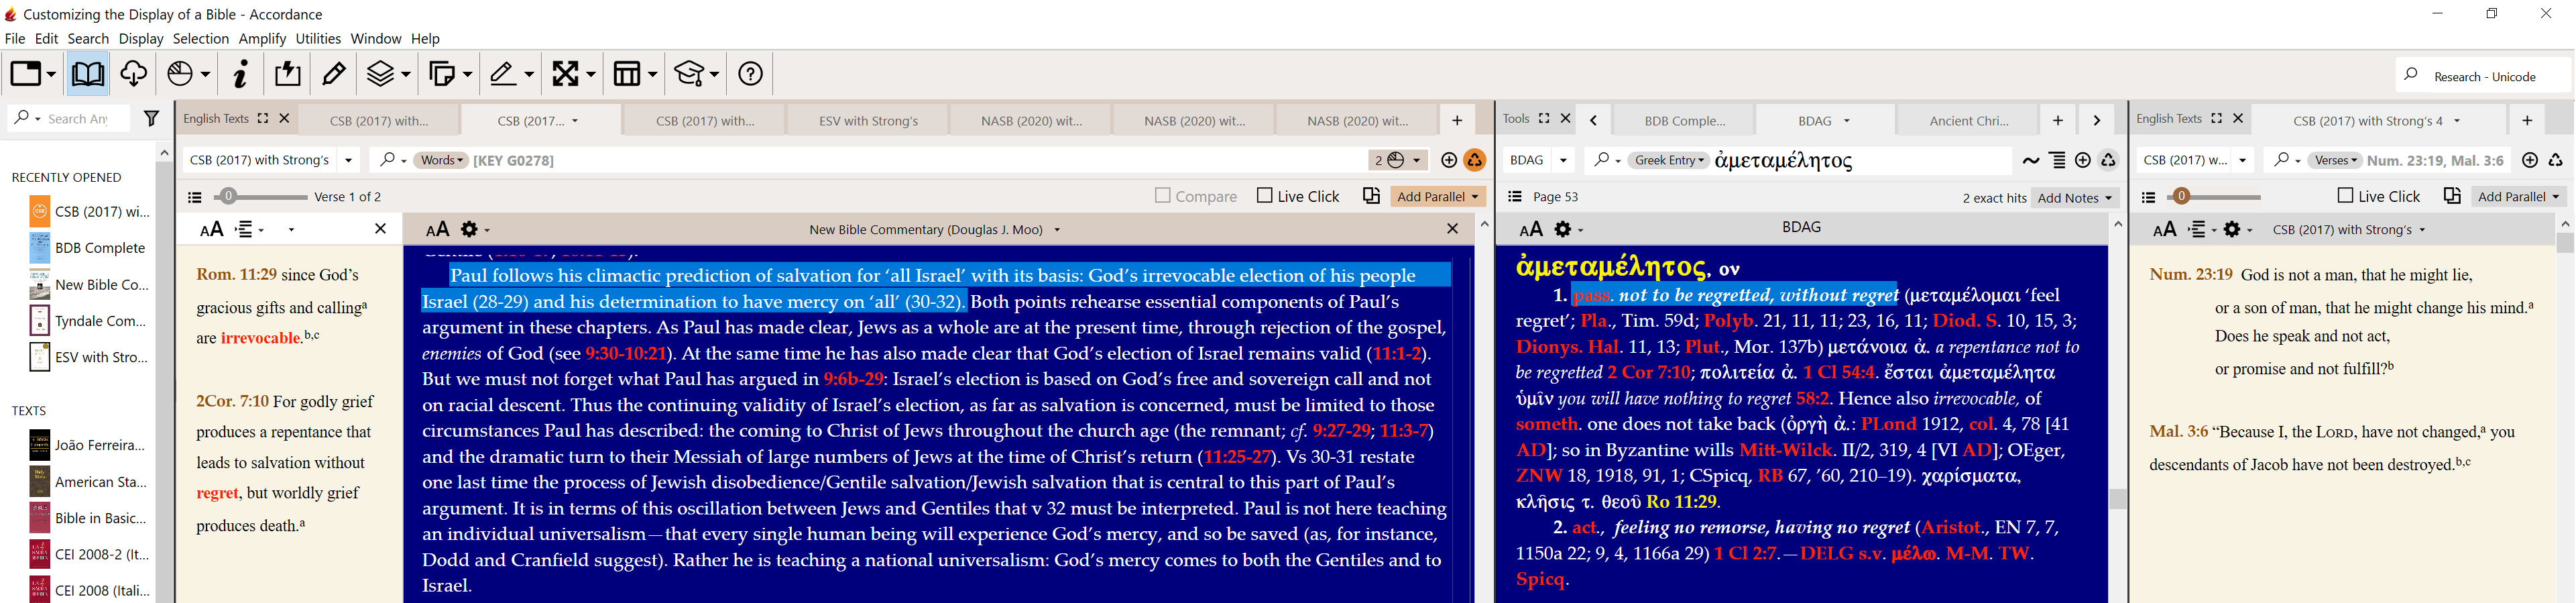Select the Highlighter pencil toolbar icon
The width and height of the screenshot is (2576, 603).
coord(334,74)
